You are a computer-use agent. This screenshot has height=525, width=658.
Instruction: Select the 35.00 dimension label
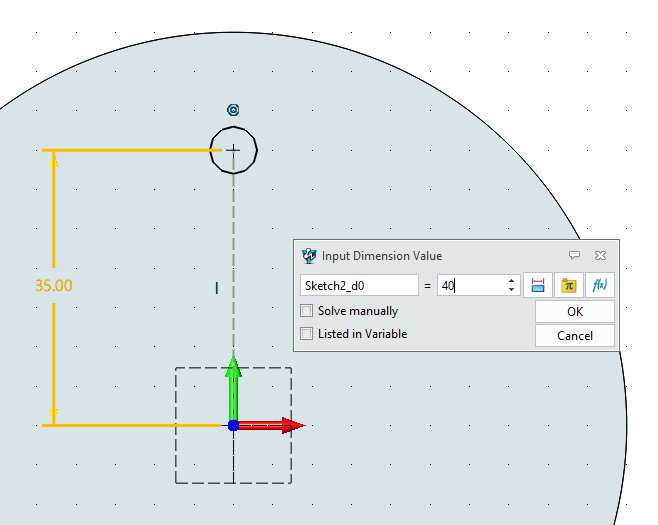(54, 285)
